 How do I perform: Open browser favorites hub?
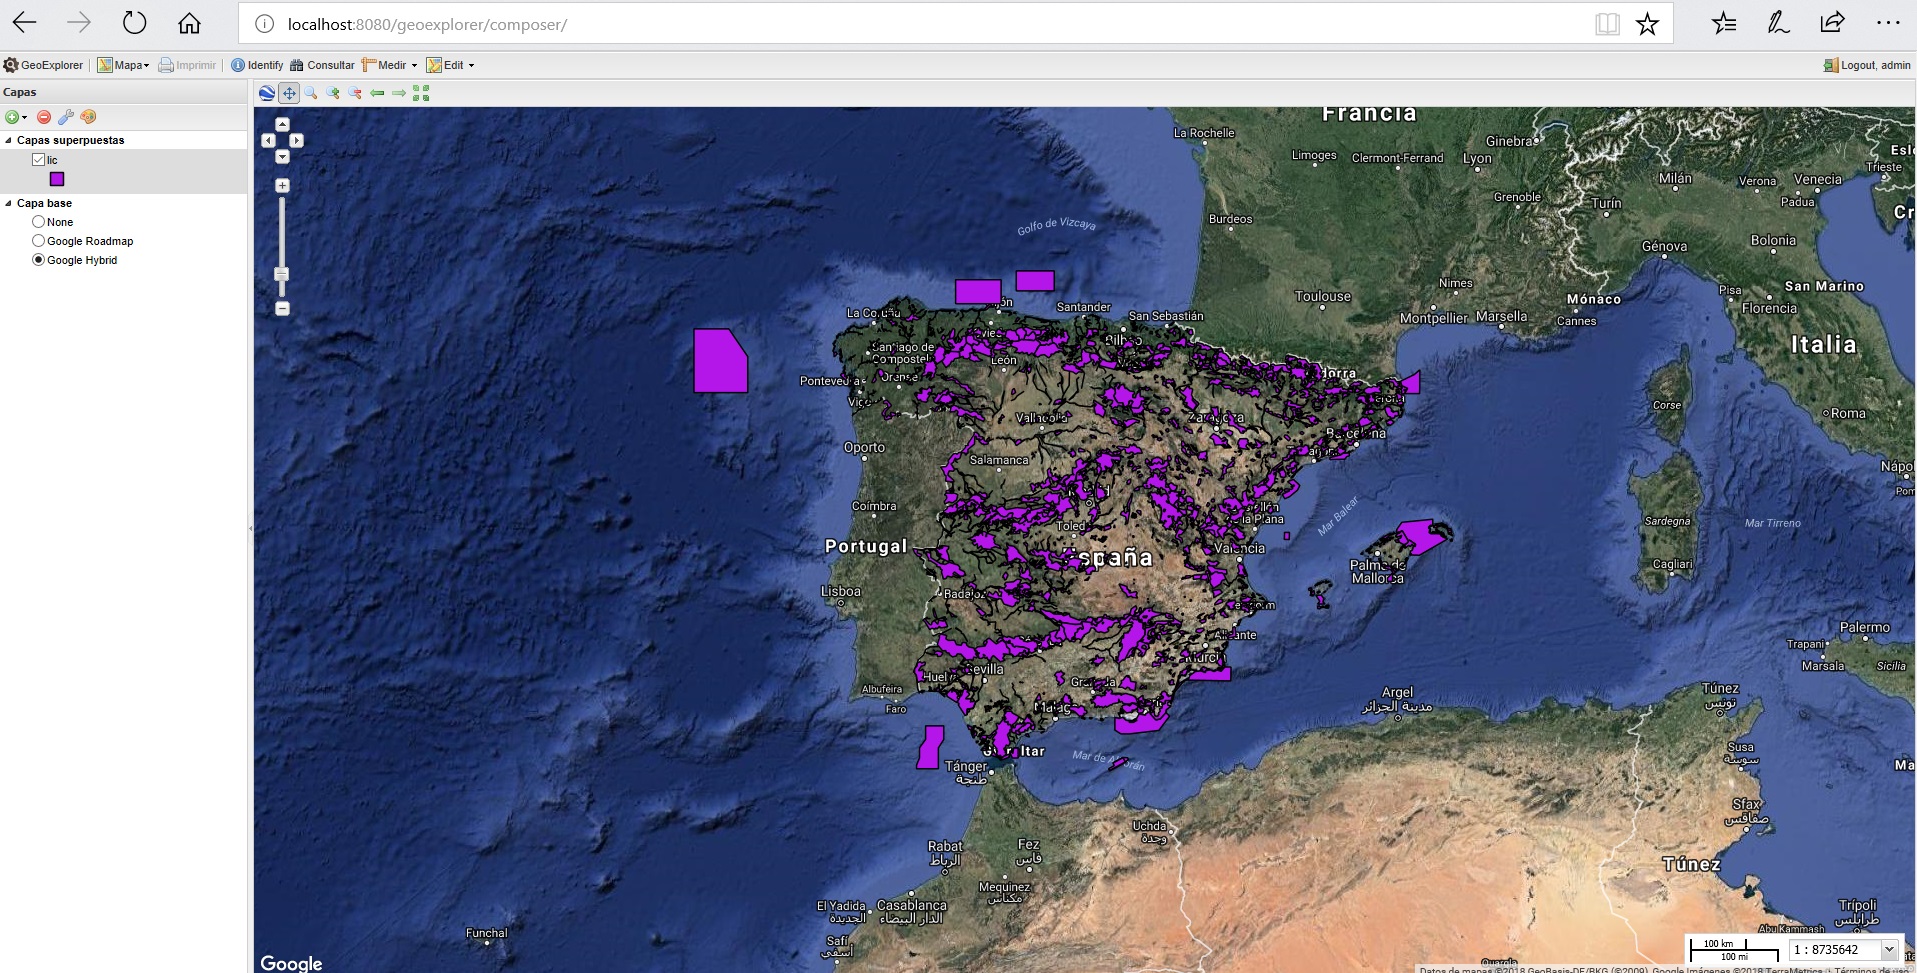pyautogui.click(x=1724, y=23)
